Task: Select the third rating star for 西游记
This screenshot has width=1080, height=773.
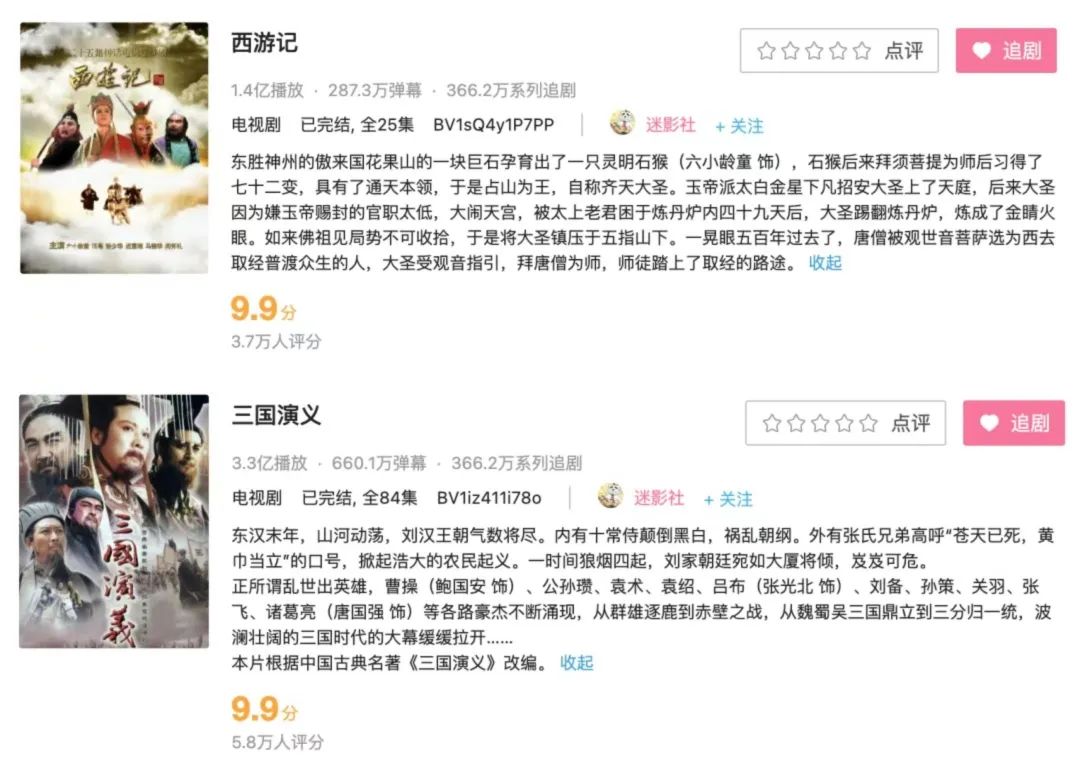Action: [814, 50]
